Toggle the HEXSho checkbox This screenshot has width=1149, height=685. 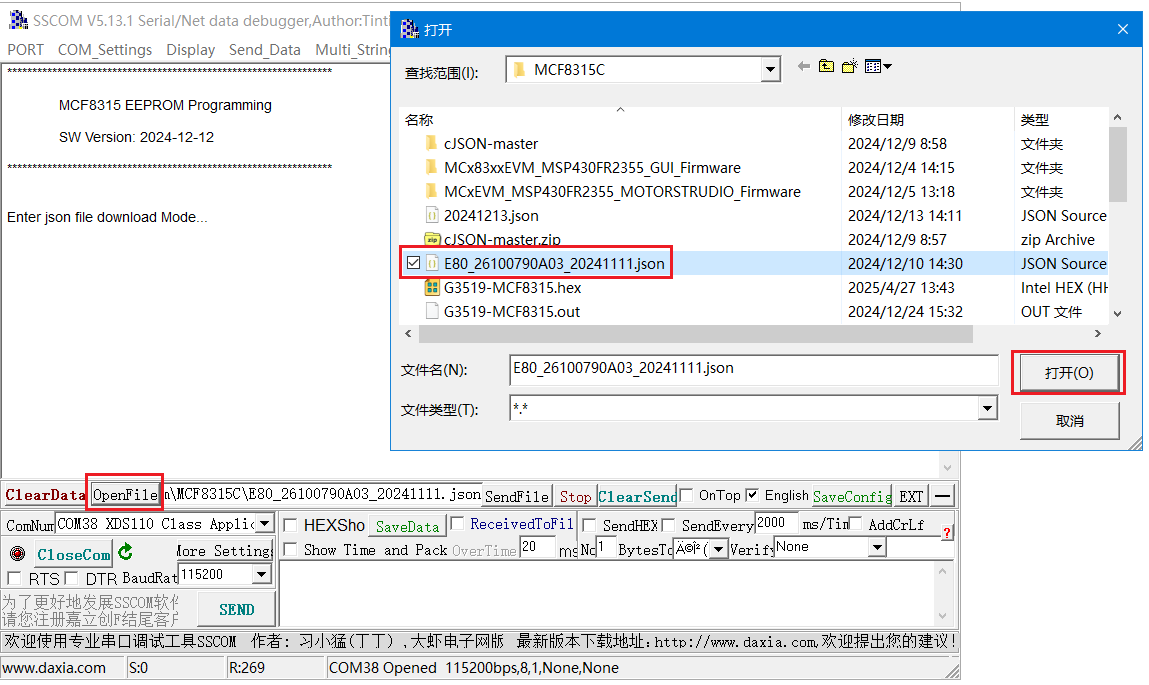[x=289, y=524]
